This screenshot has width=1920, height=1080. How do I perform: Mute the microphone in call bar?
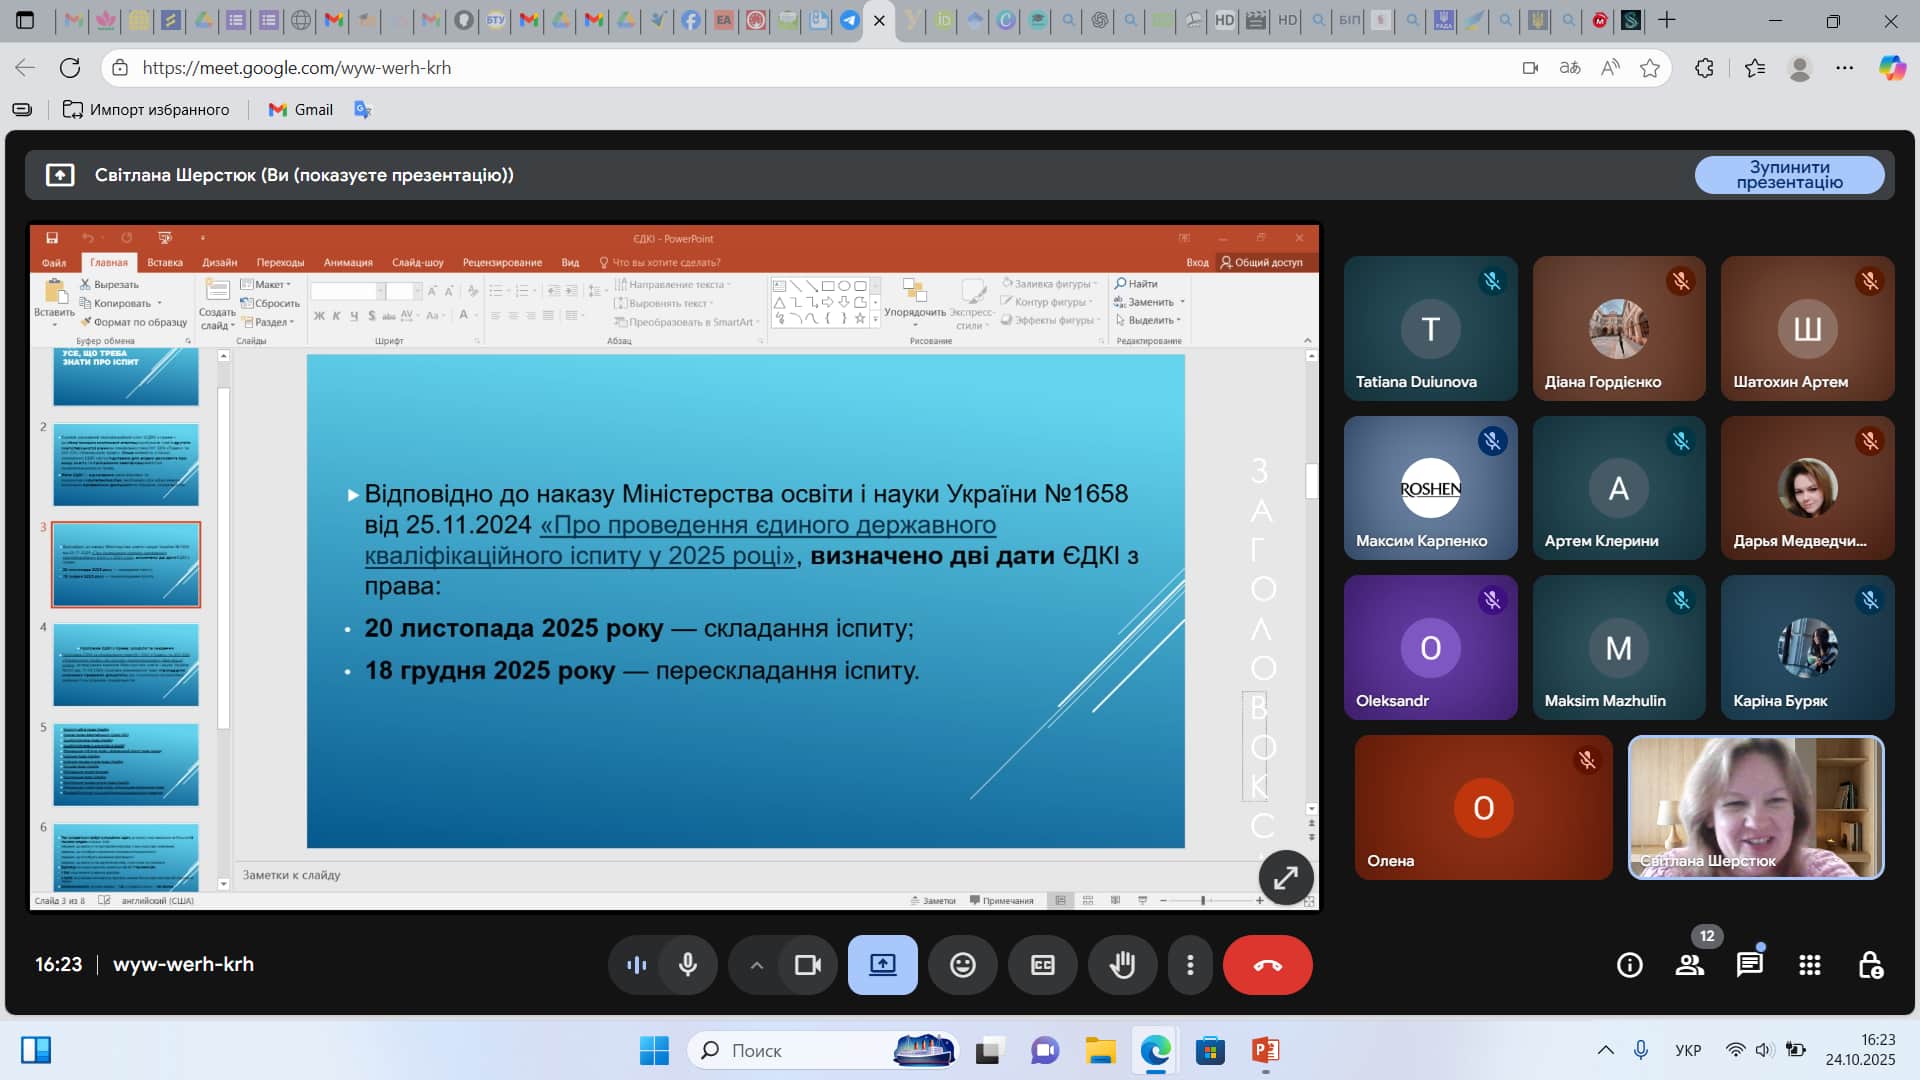point(688,965)
